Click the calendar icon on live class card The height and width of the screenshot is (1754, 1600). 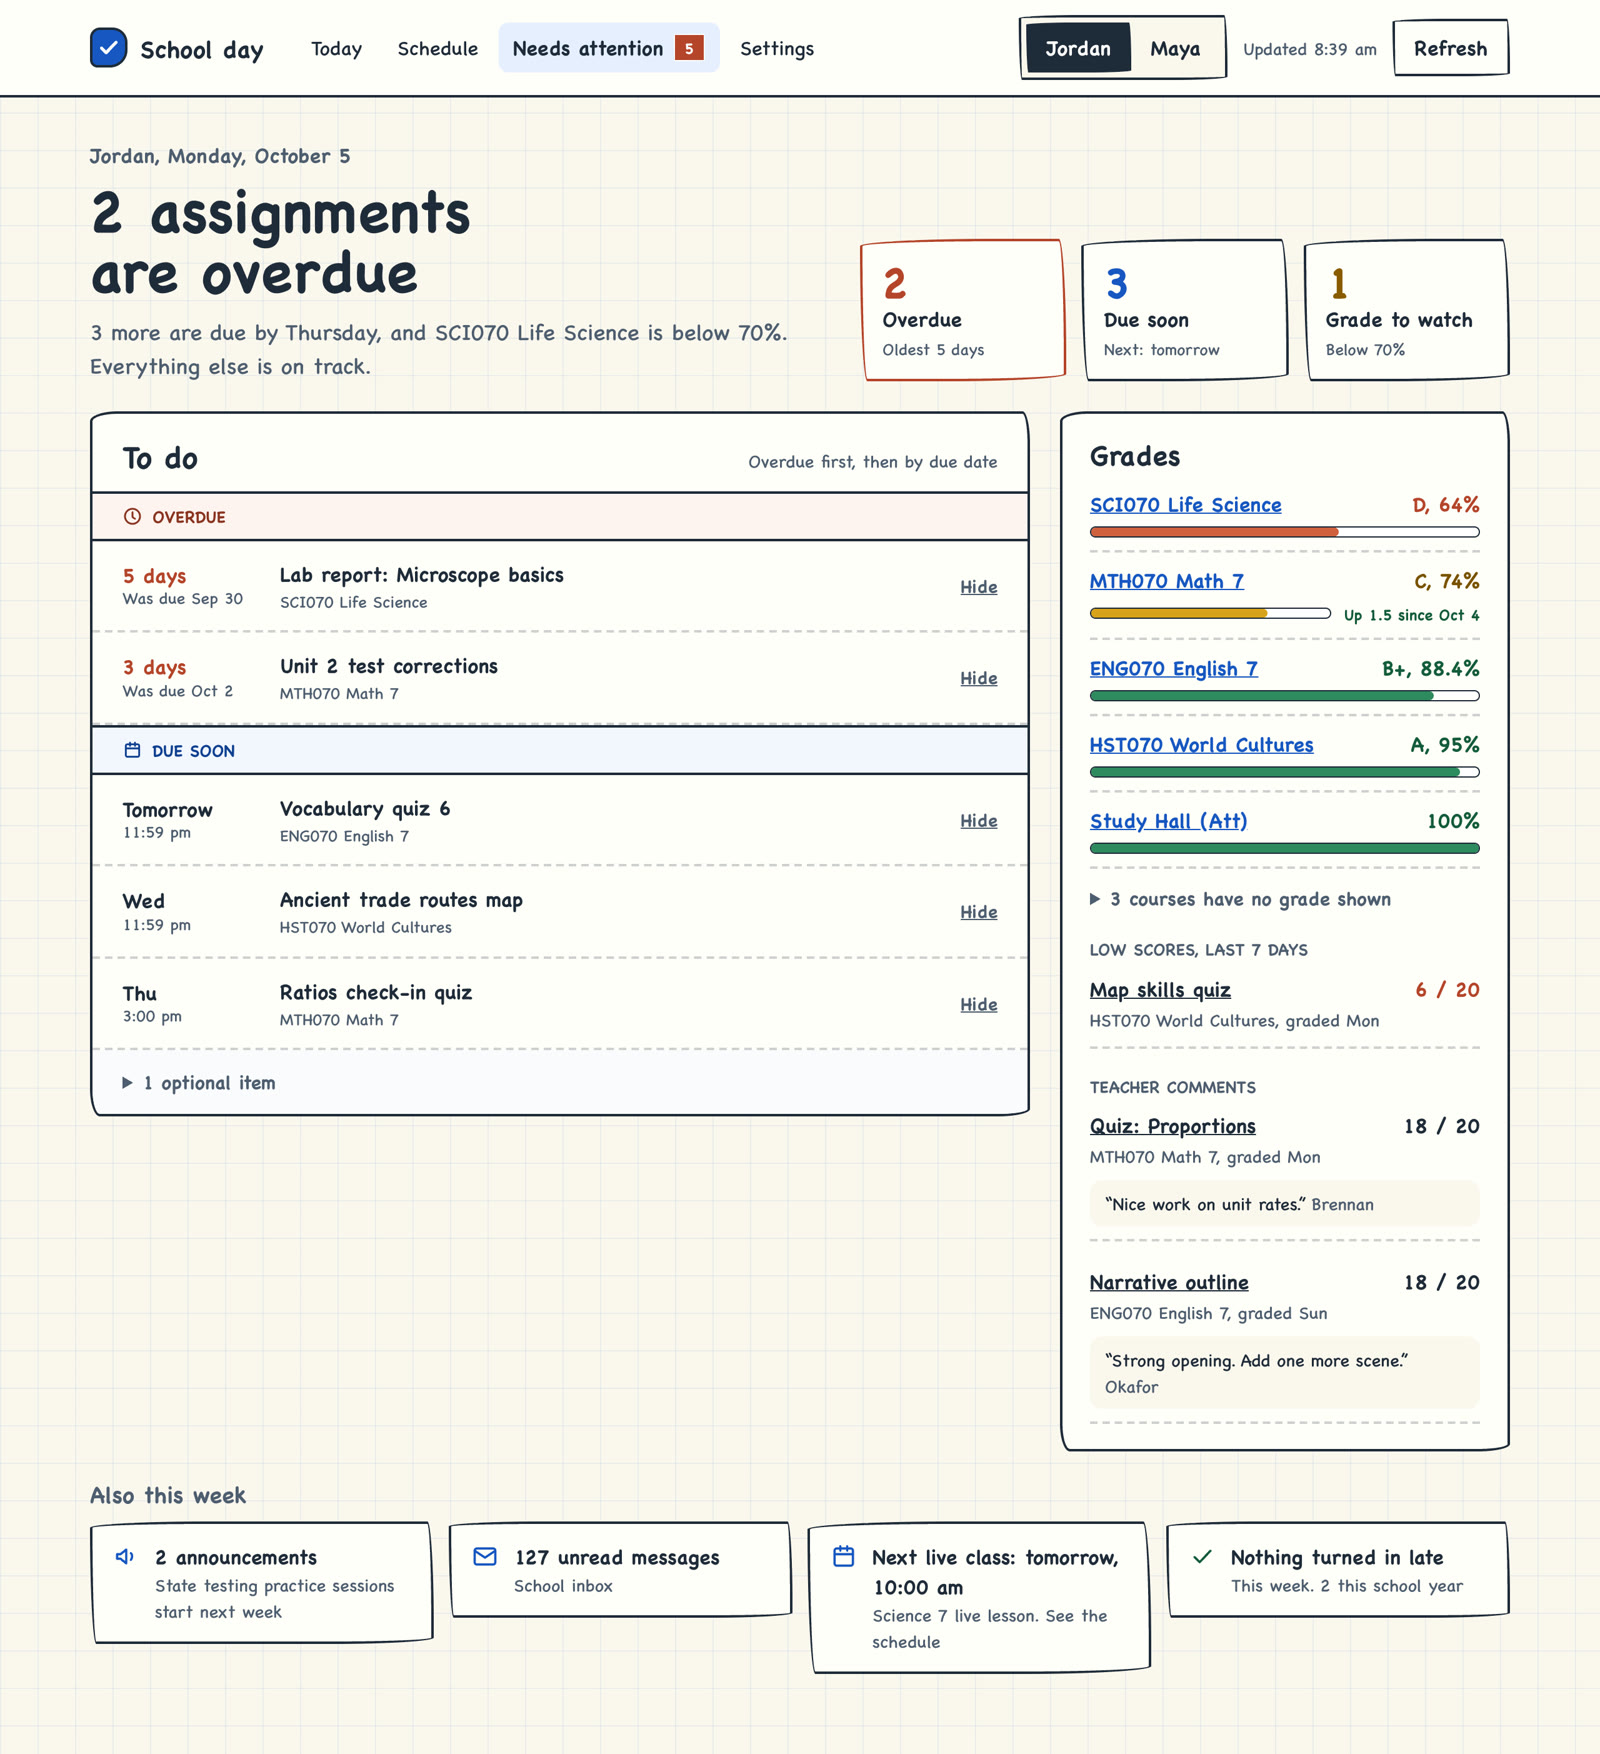tap(843, 1557)
